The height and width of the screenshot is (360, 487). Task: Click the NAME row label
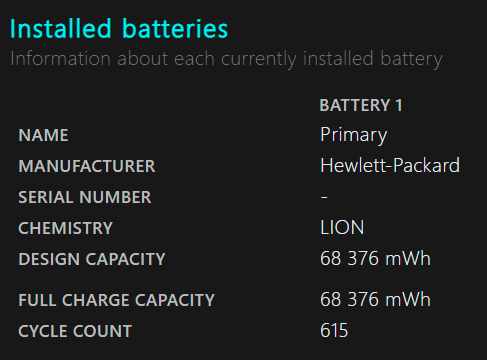pos(43,135)
